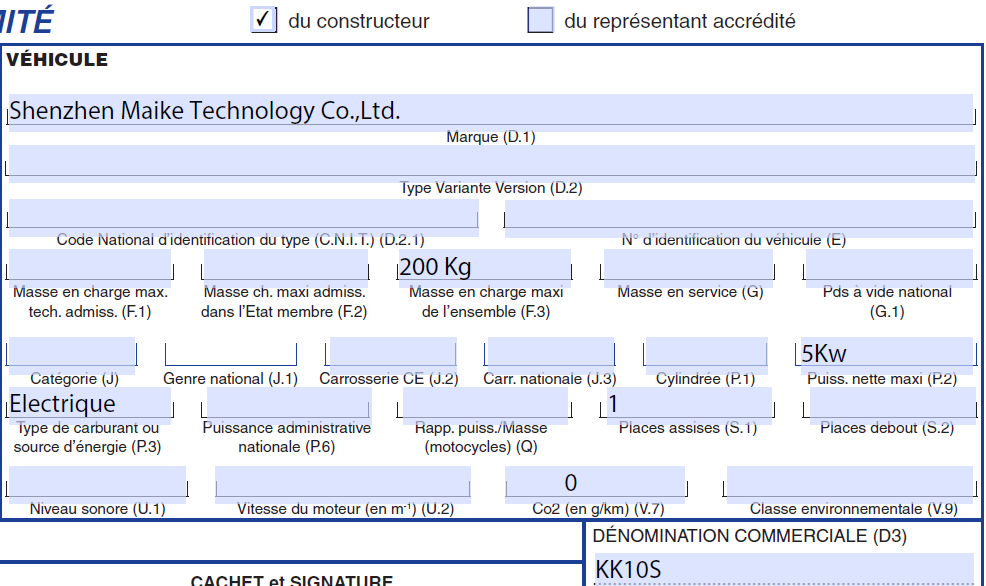The image size is (986, 586).
Task: Click the Classe environnementale (V.9) field
Action: tap(850, 483)
